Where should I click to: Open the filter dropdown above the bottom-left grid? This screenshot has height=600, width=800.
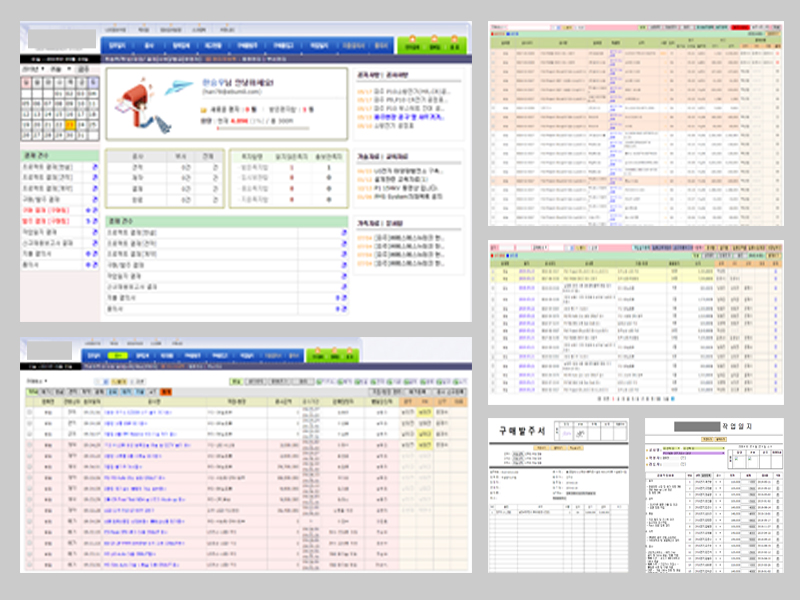pos(33,381)
